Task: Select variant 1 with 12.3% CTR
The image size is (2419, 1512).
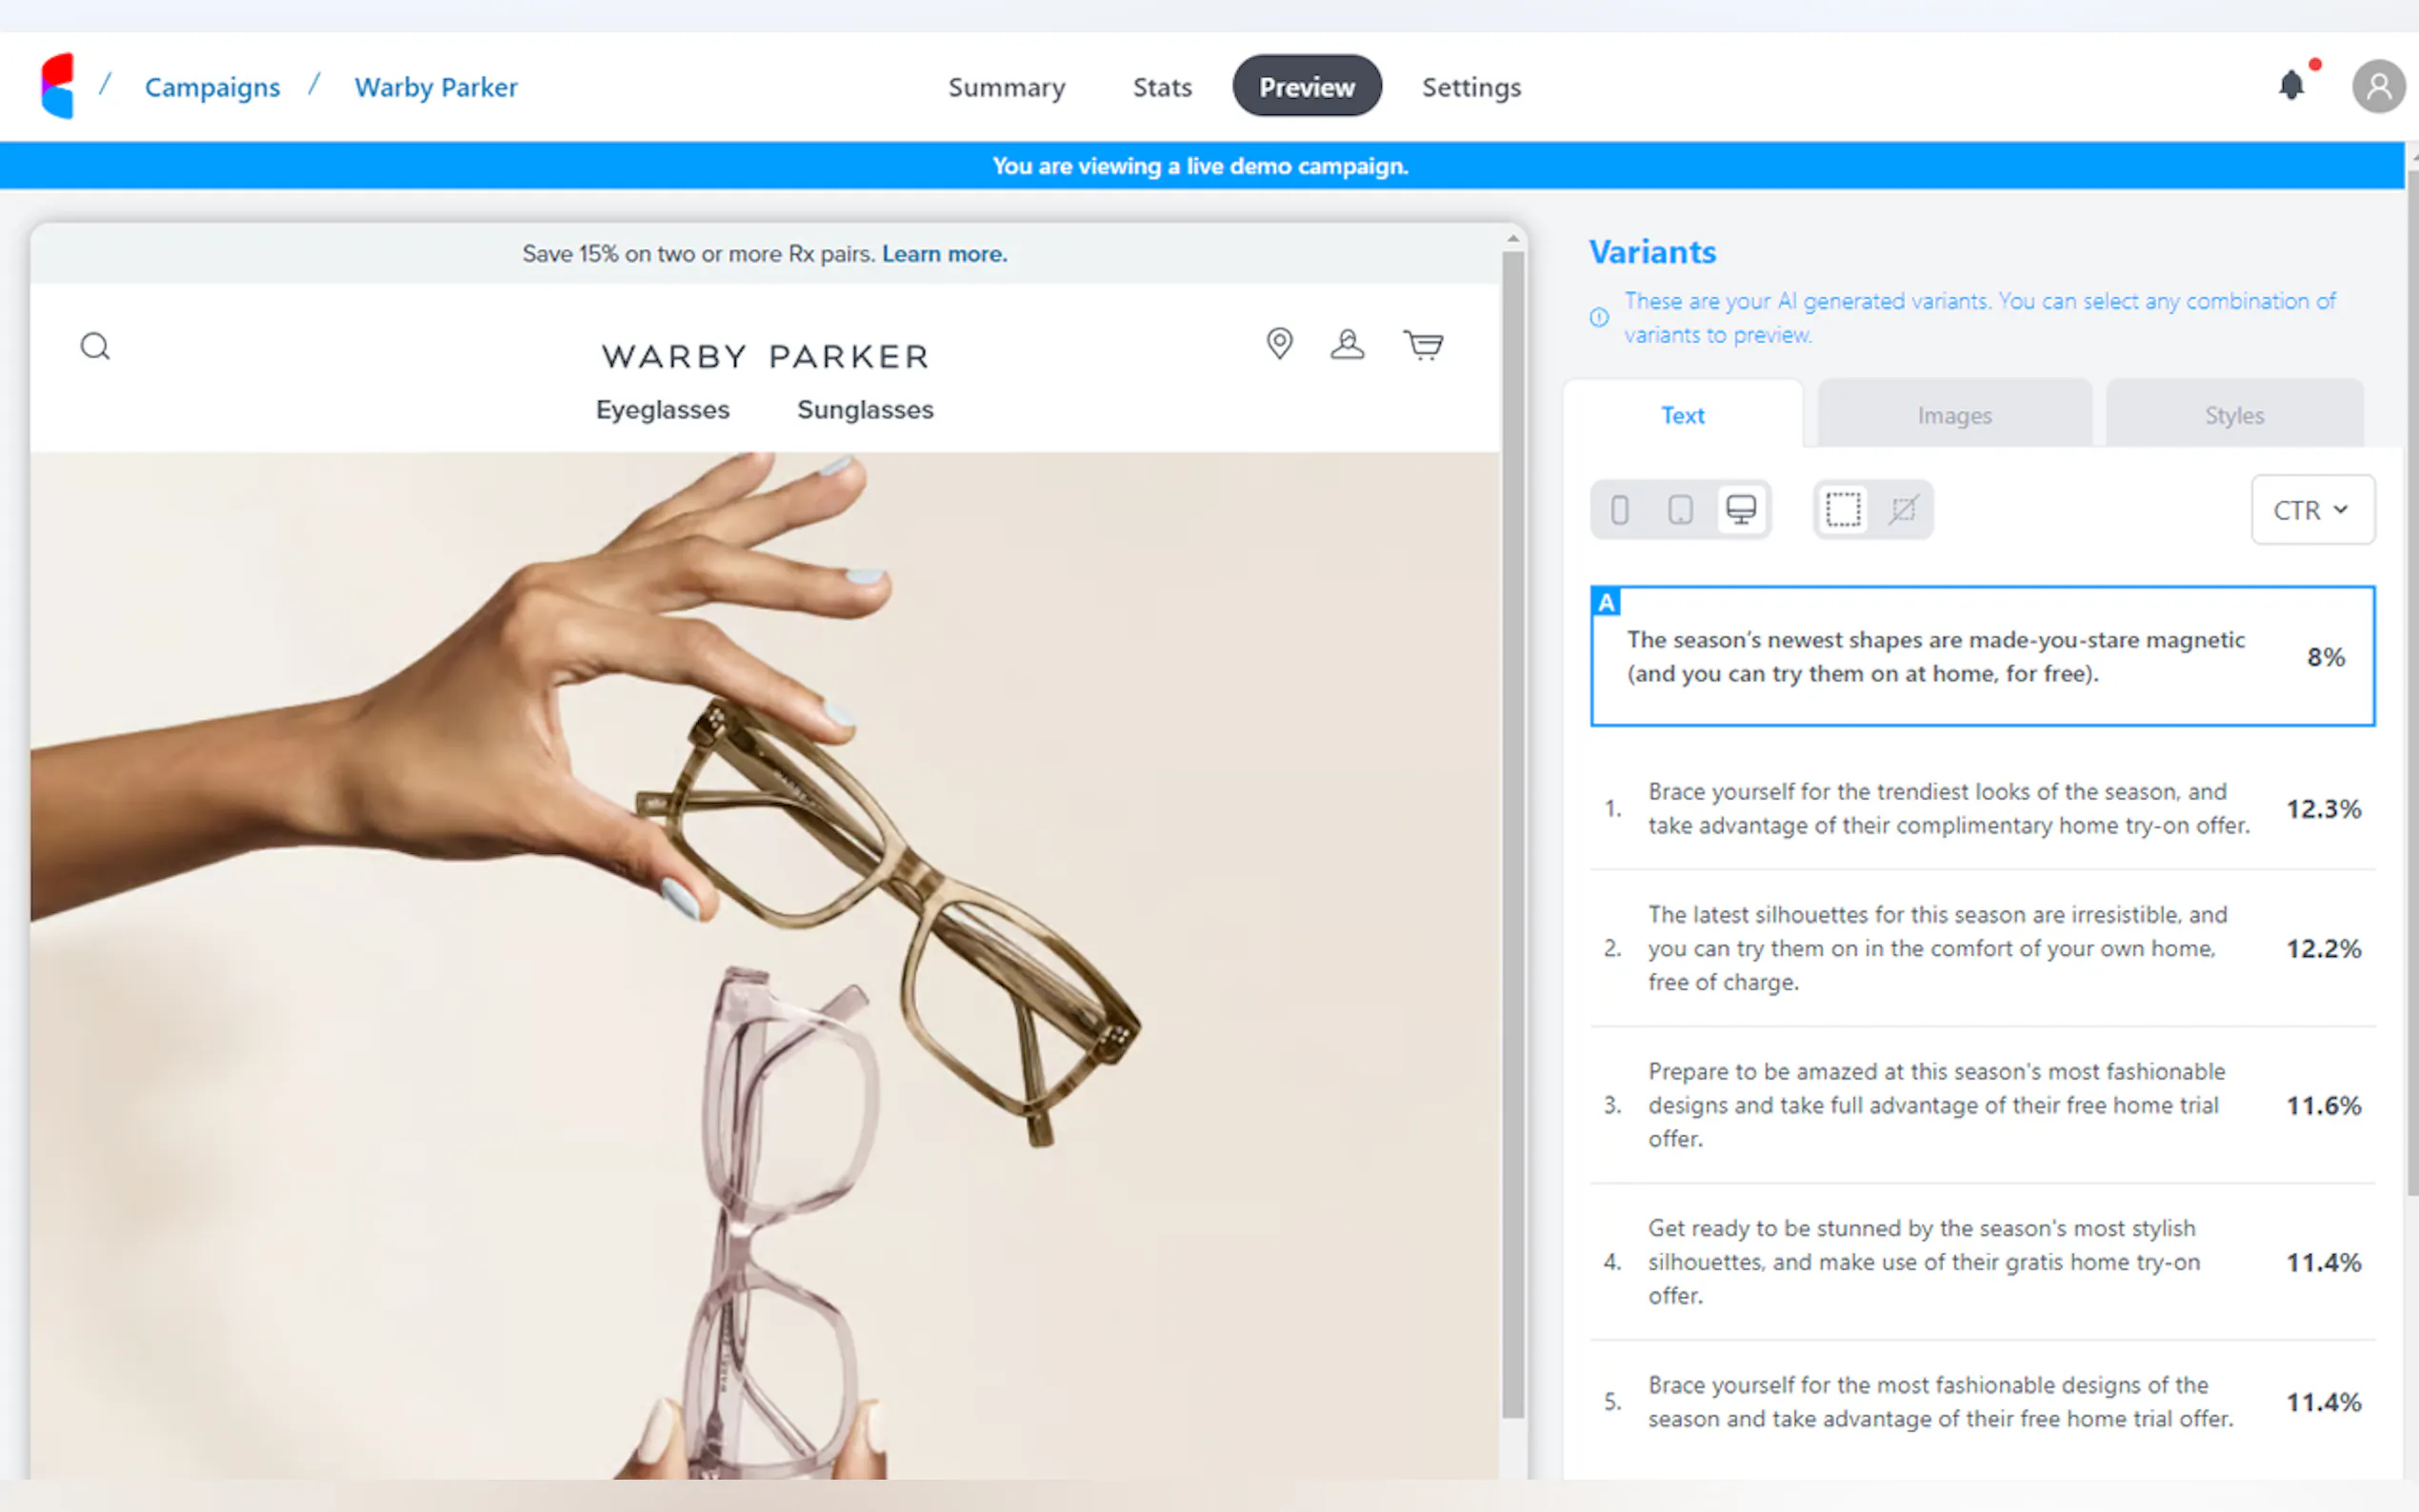Action: [x=1982, y=808]
